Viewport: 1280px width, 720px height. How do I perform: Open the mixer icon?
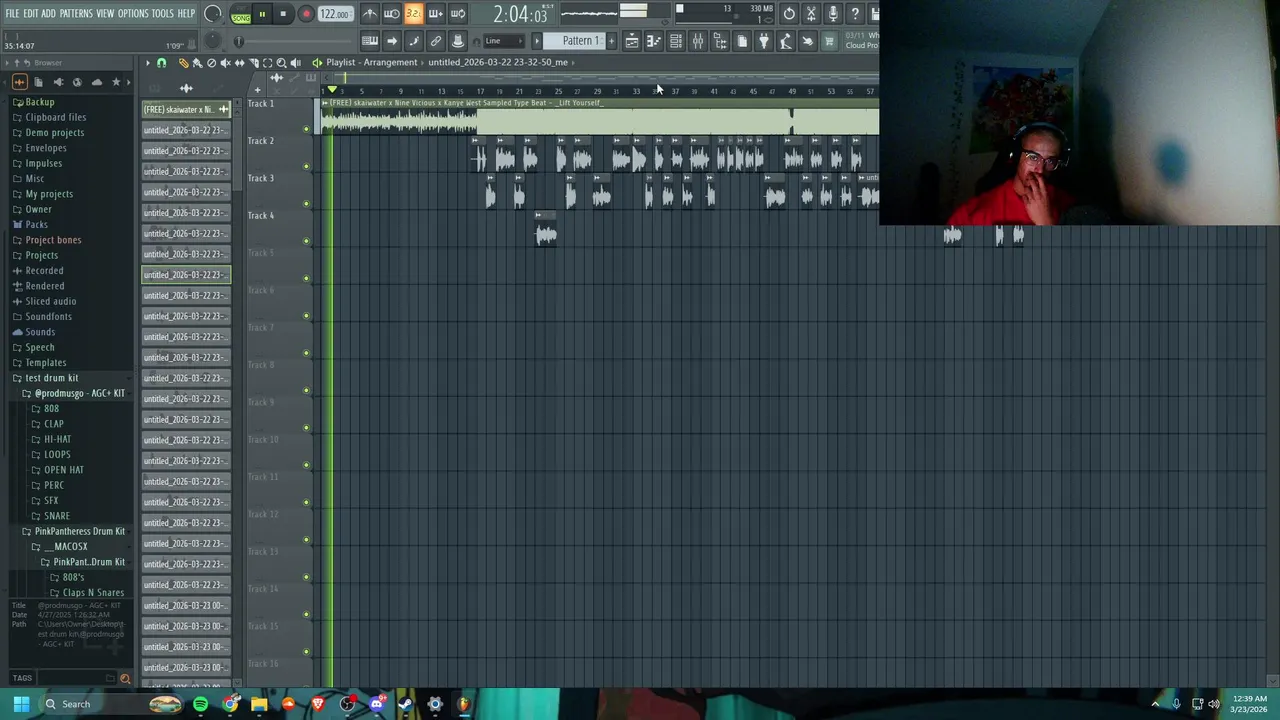pos(698,41)
